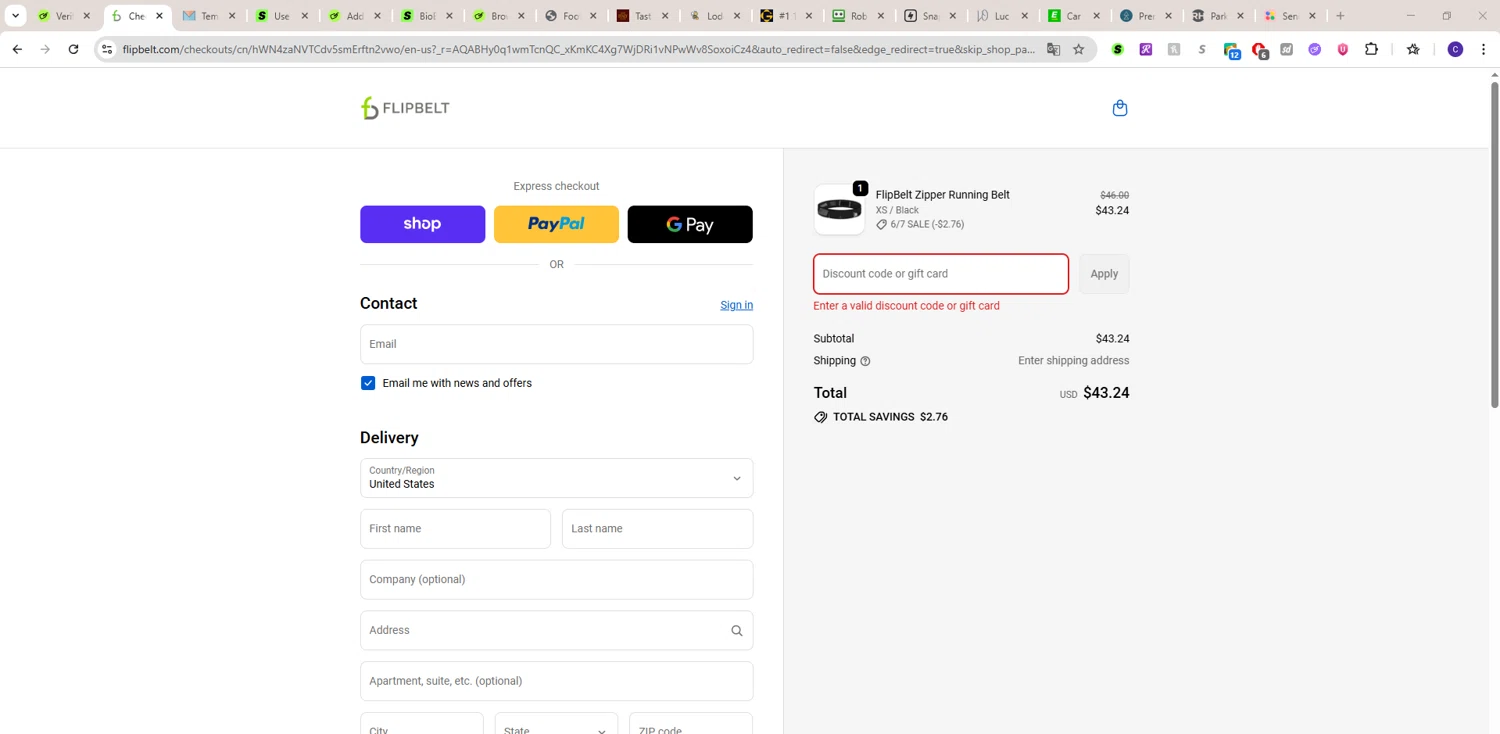Open the Extensions puzzle-piece menu

pyautogui.click(x=1371, y=49)
